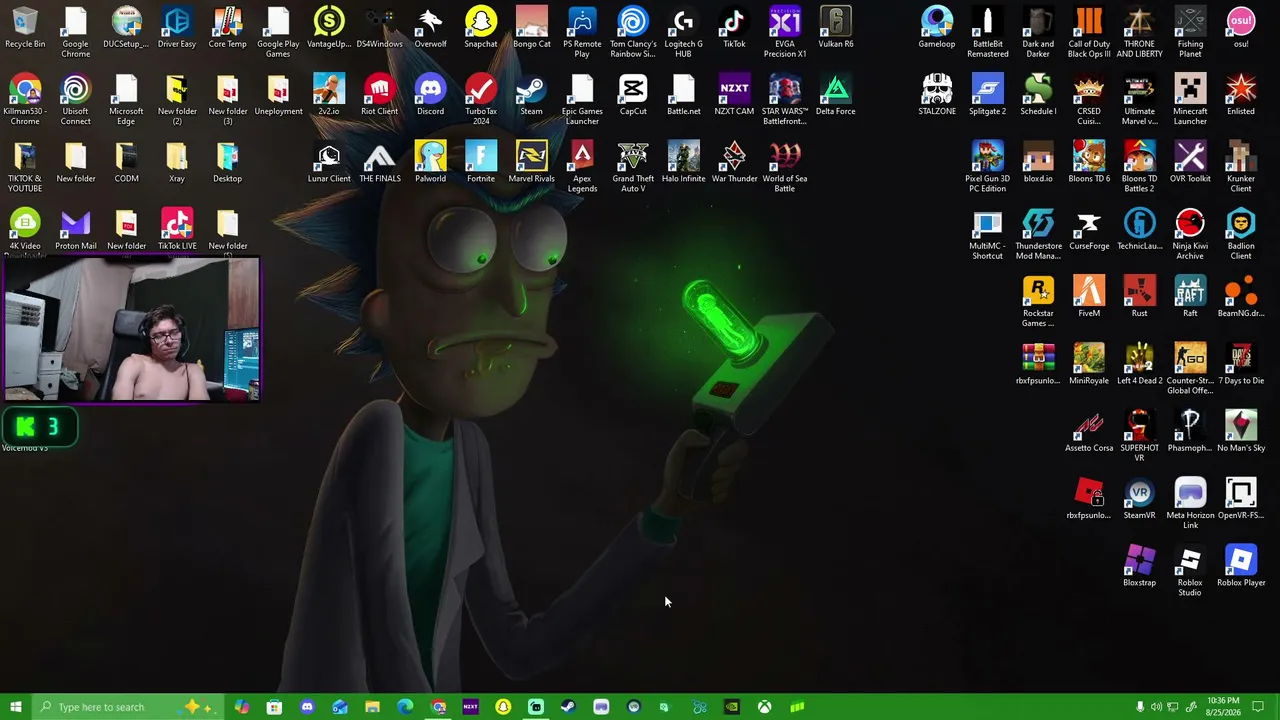The image size is (1280, 720).
Task: Open the Windows Start menu
Action: coord(16,707)
